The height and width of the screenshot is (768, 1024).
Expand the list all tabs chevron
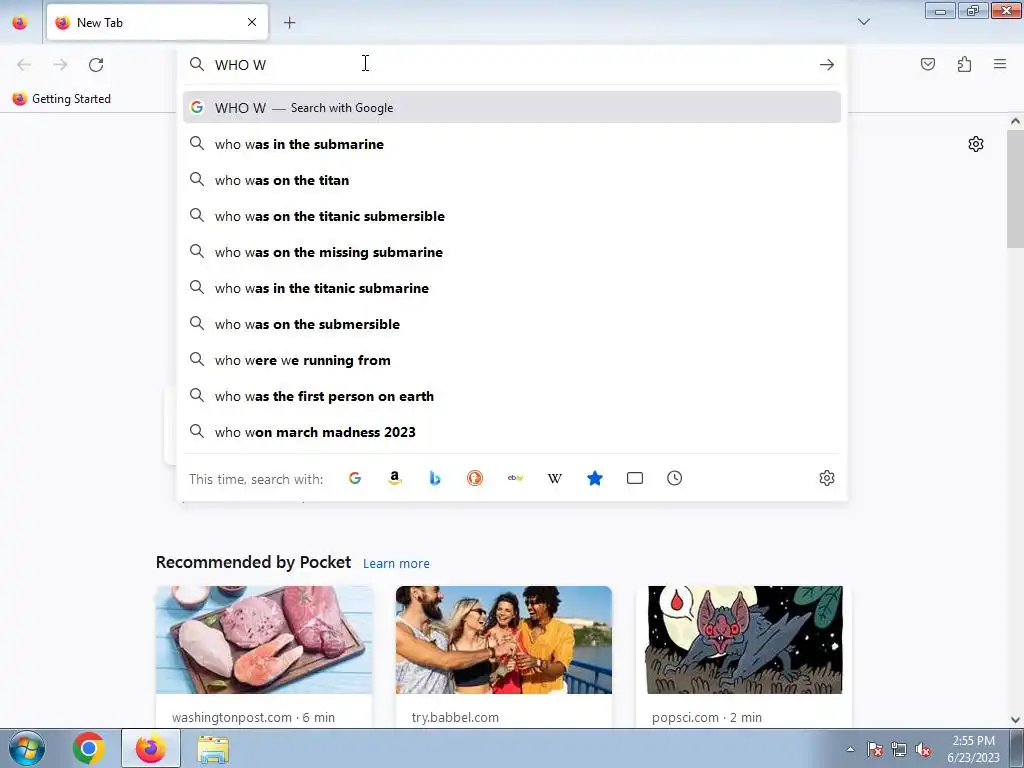pyautogui.click(x=863, y=22)
